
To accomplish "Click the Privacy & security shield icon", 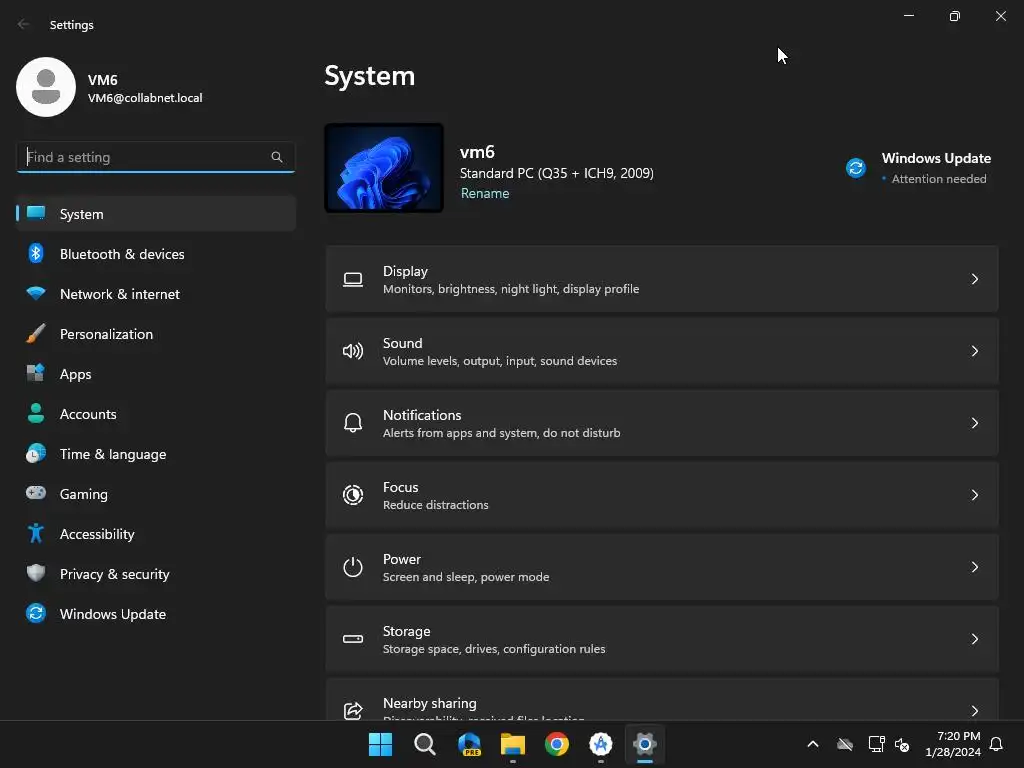I will [x=36, y=573].
